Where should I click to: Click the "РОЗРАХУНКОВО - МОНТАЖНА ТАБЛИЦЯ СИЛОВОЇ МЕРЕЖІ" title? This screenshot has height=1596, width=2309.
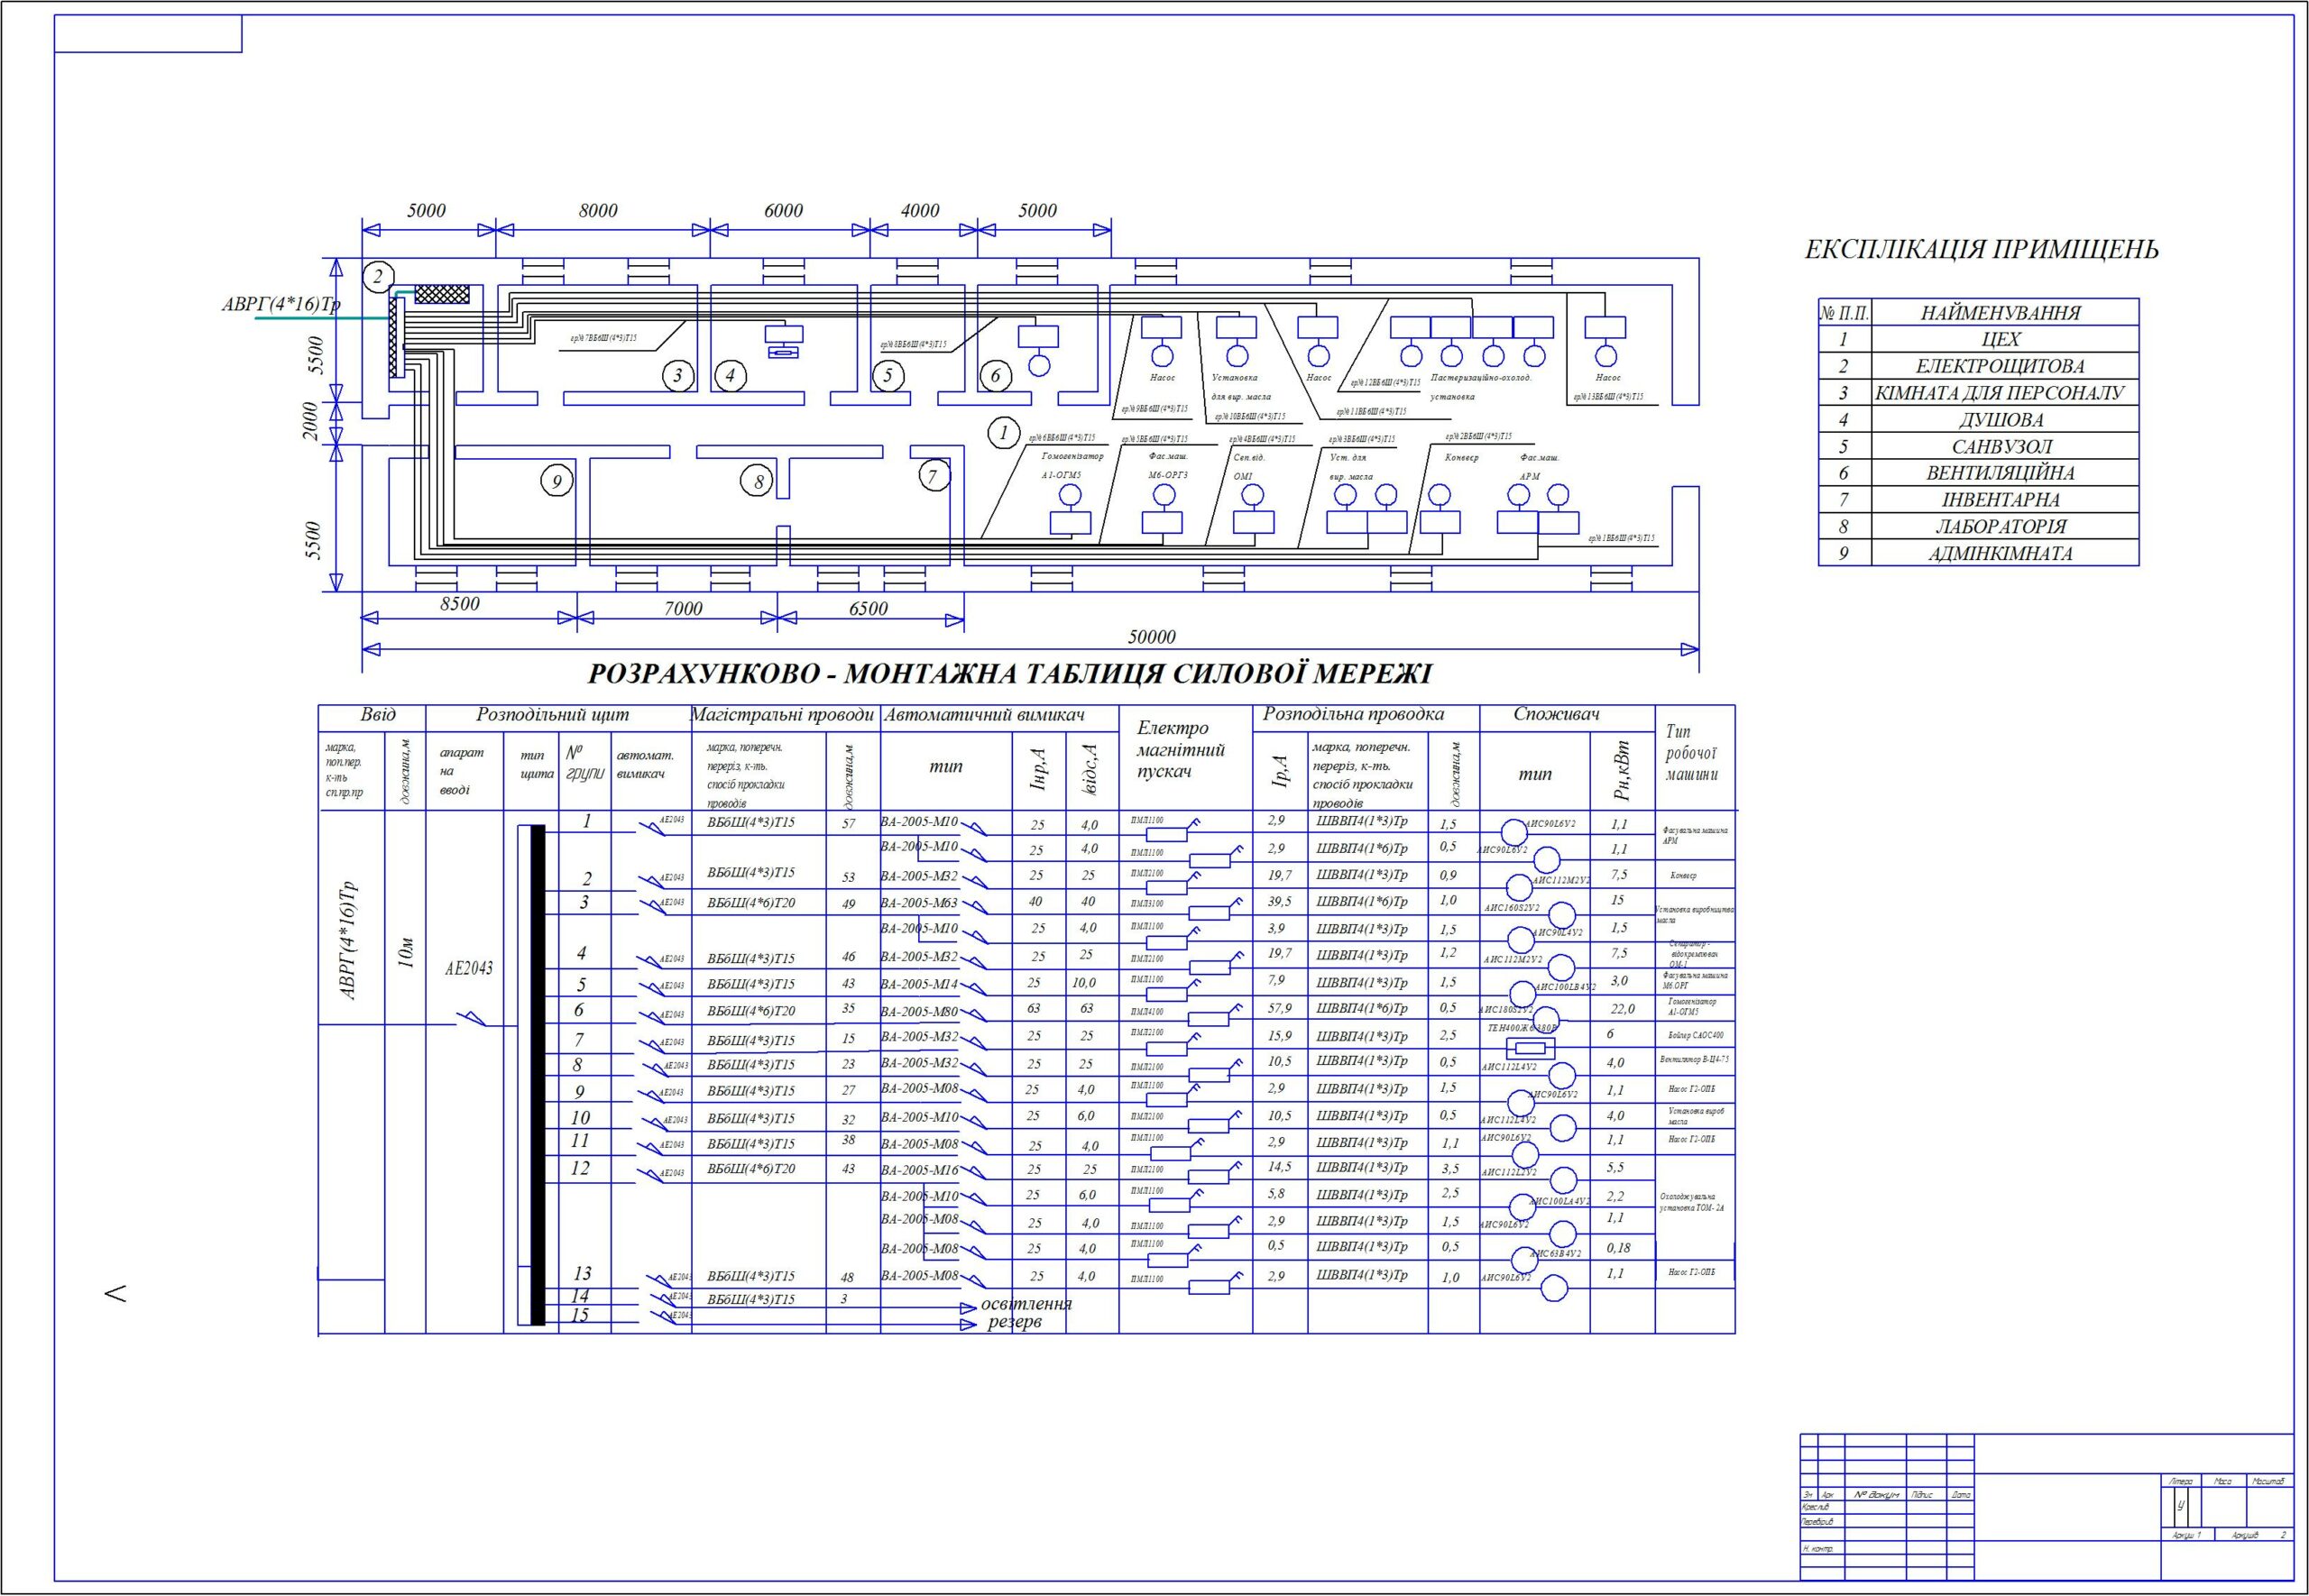pos(1009,673)
